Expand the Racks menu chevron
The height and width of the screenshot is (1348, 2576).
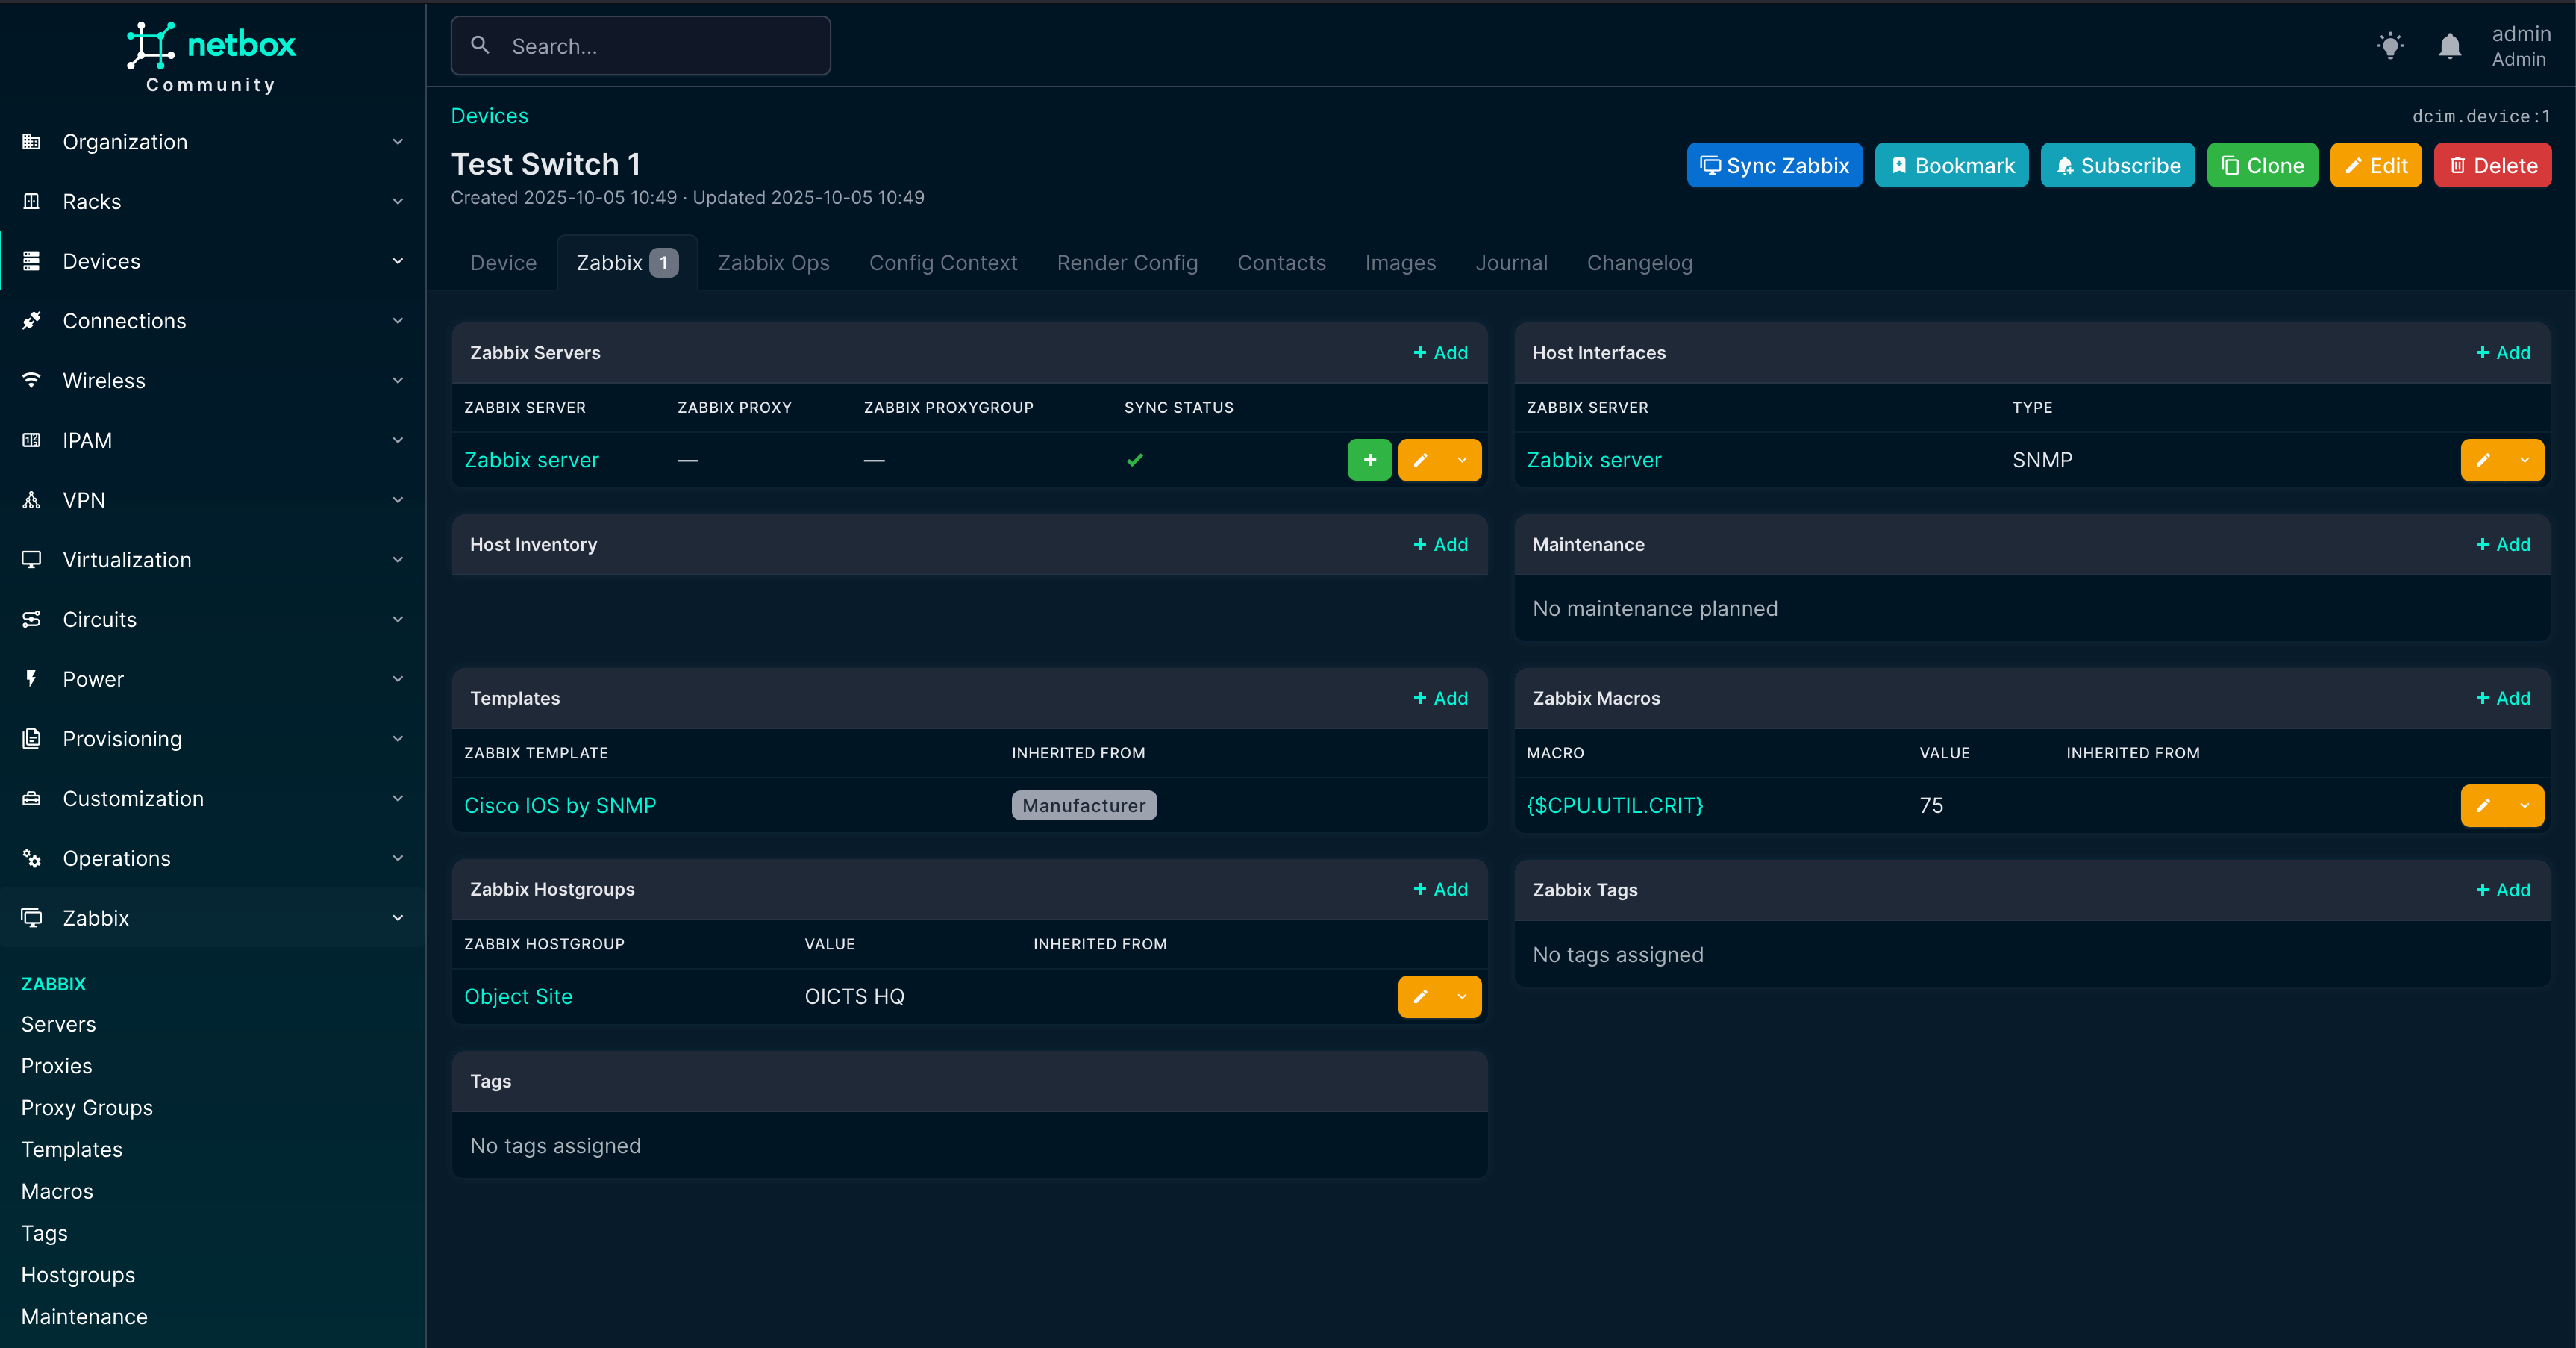tap(398, 201)
